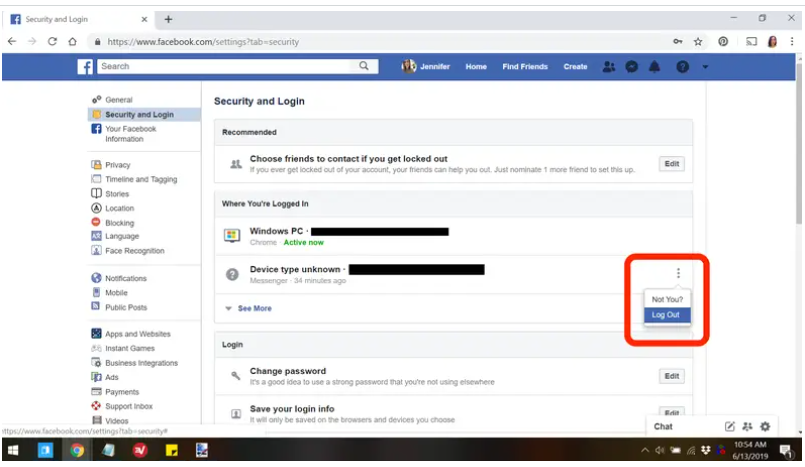Open Apps and Websites settings
Image resolution: width=805 pixels, height=467 pixels.
(138, 334)
